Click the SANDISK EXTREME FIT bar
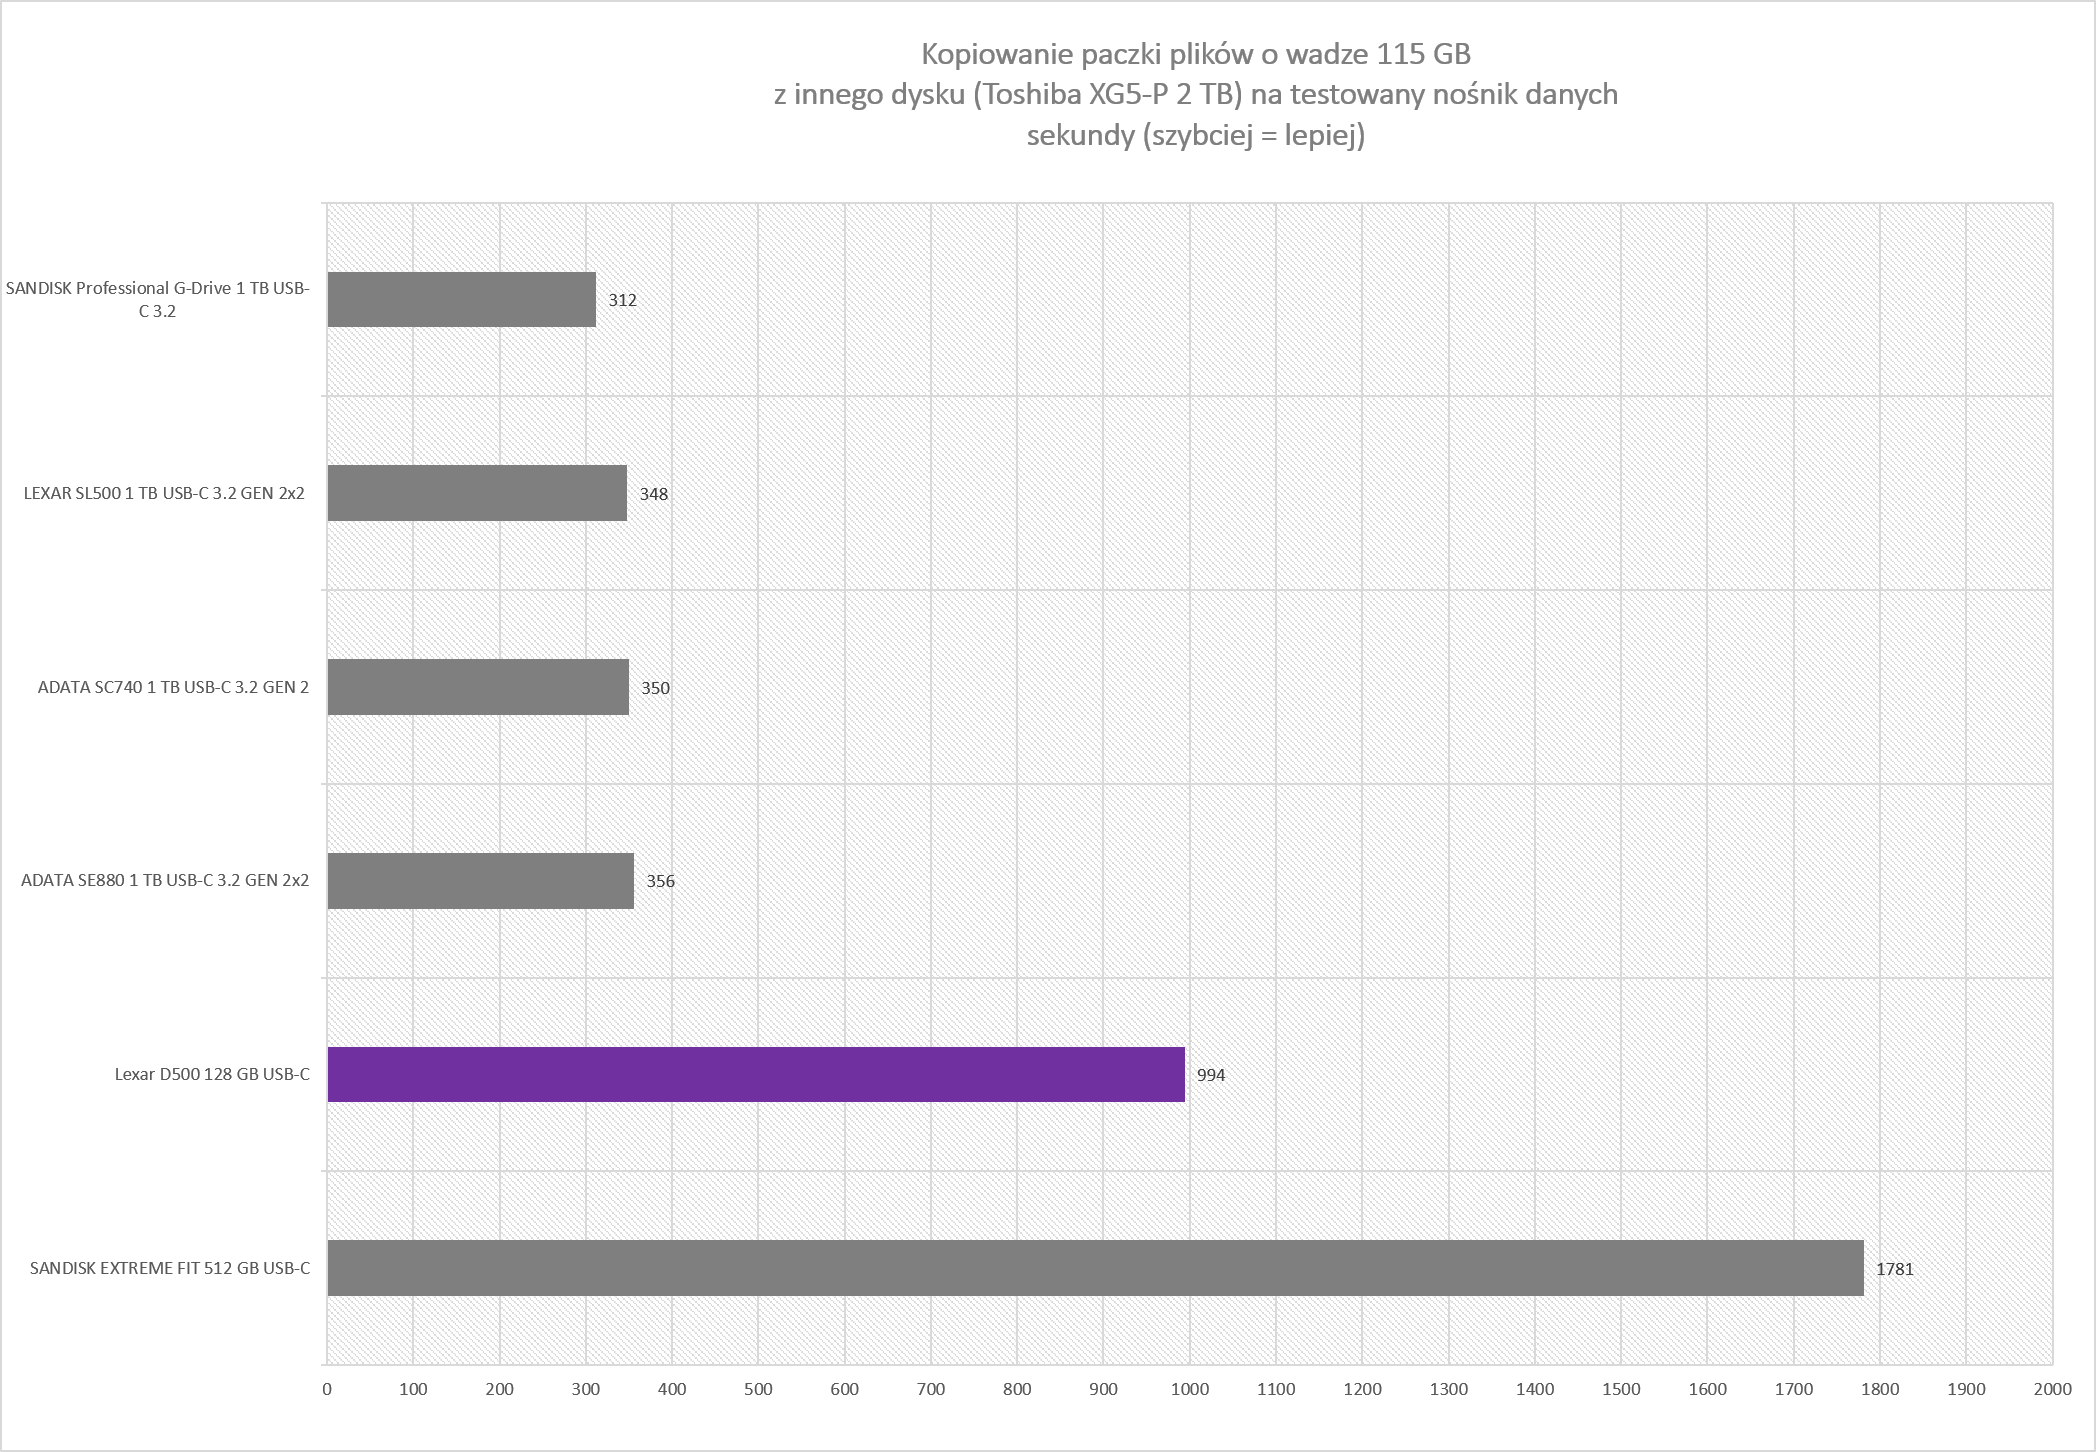Viewport: 2096px width, 1452px height. 1096,1268
